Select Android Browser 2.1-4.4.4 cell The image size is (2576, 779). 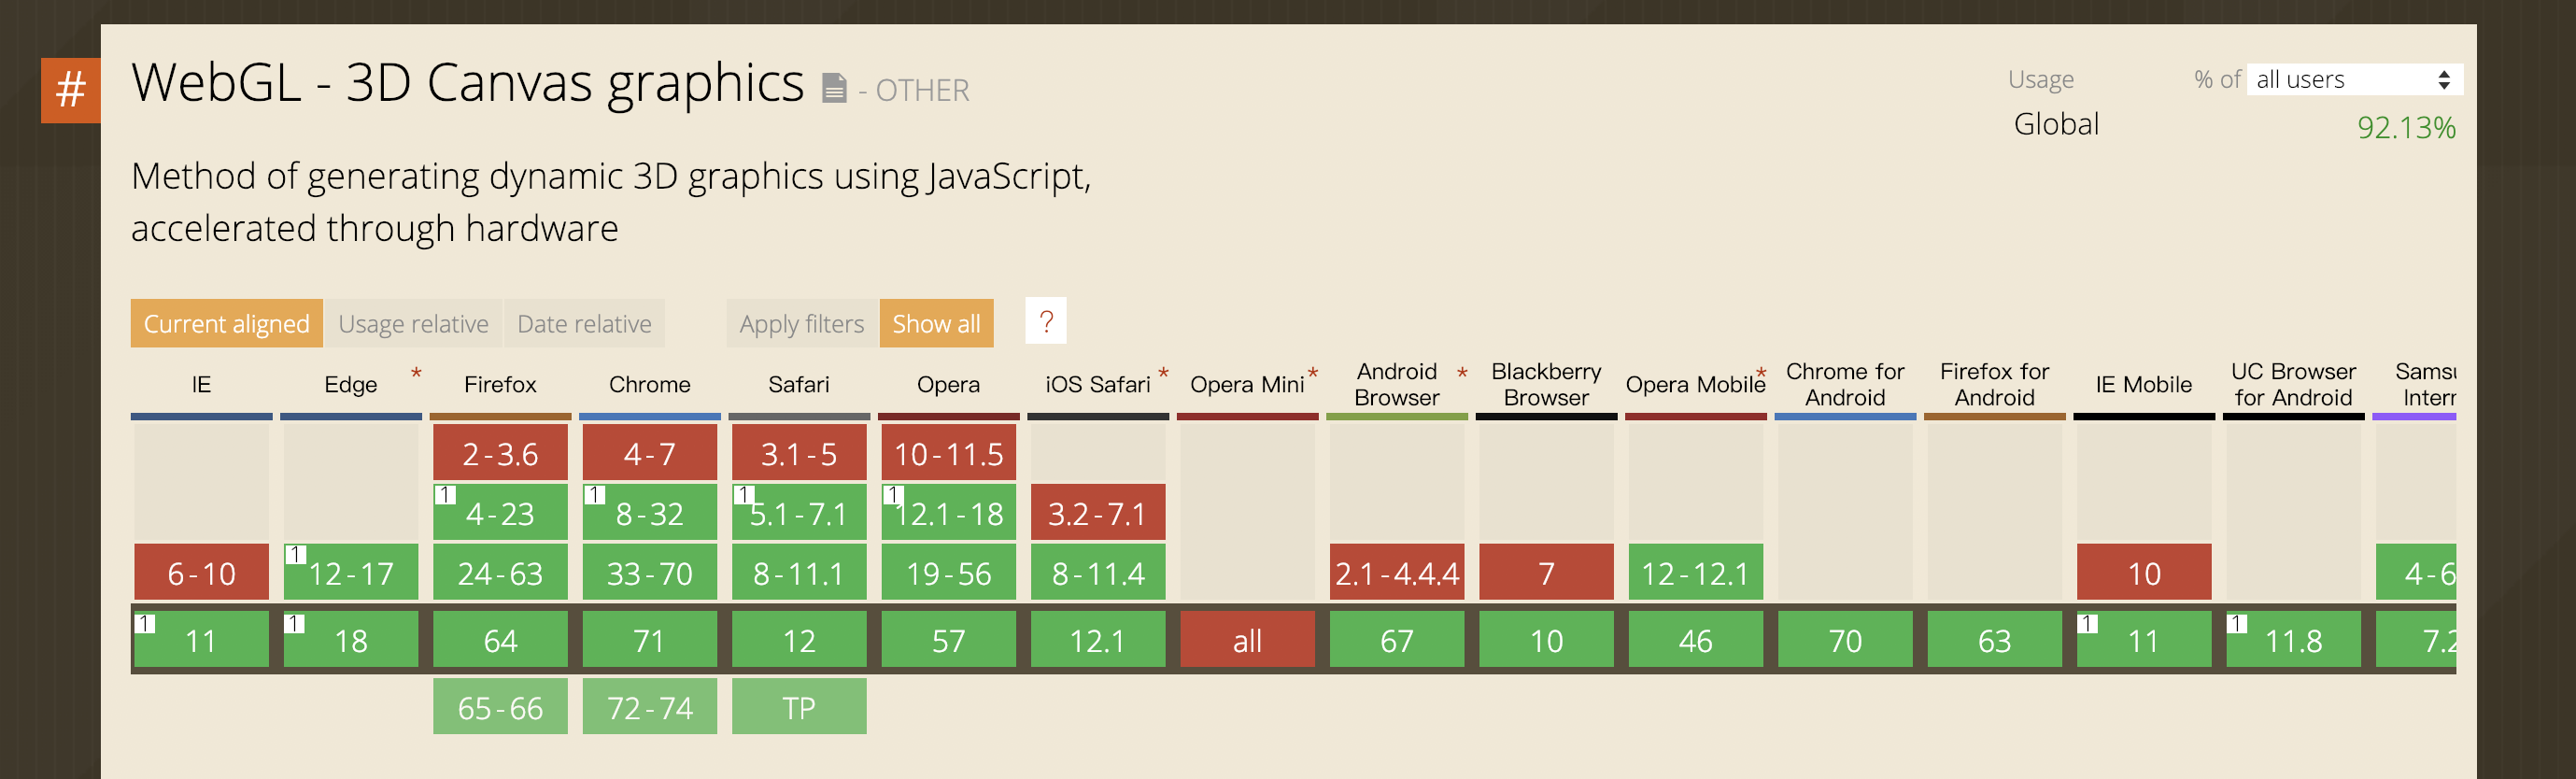1396,572
